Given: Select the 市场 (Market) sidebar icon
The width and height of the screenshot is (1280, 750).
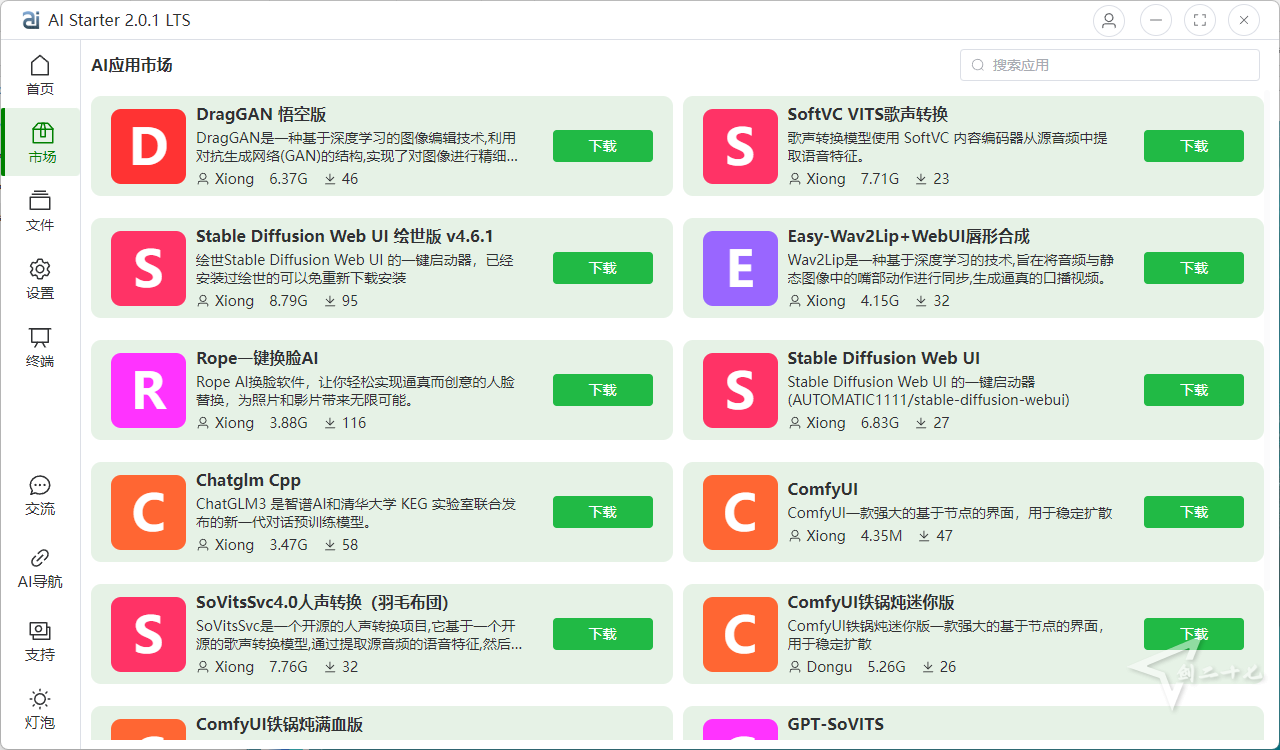Looking at the screenshot, I should point(40,141).
